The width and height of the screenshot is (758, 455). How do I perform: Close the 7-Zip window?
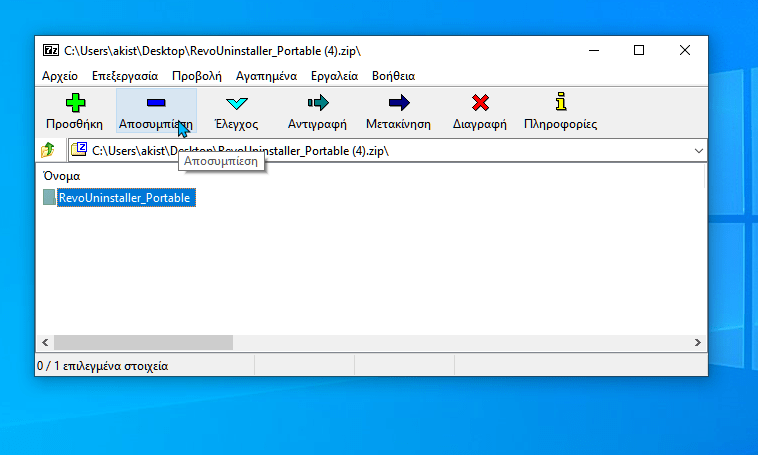(685, 50)
